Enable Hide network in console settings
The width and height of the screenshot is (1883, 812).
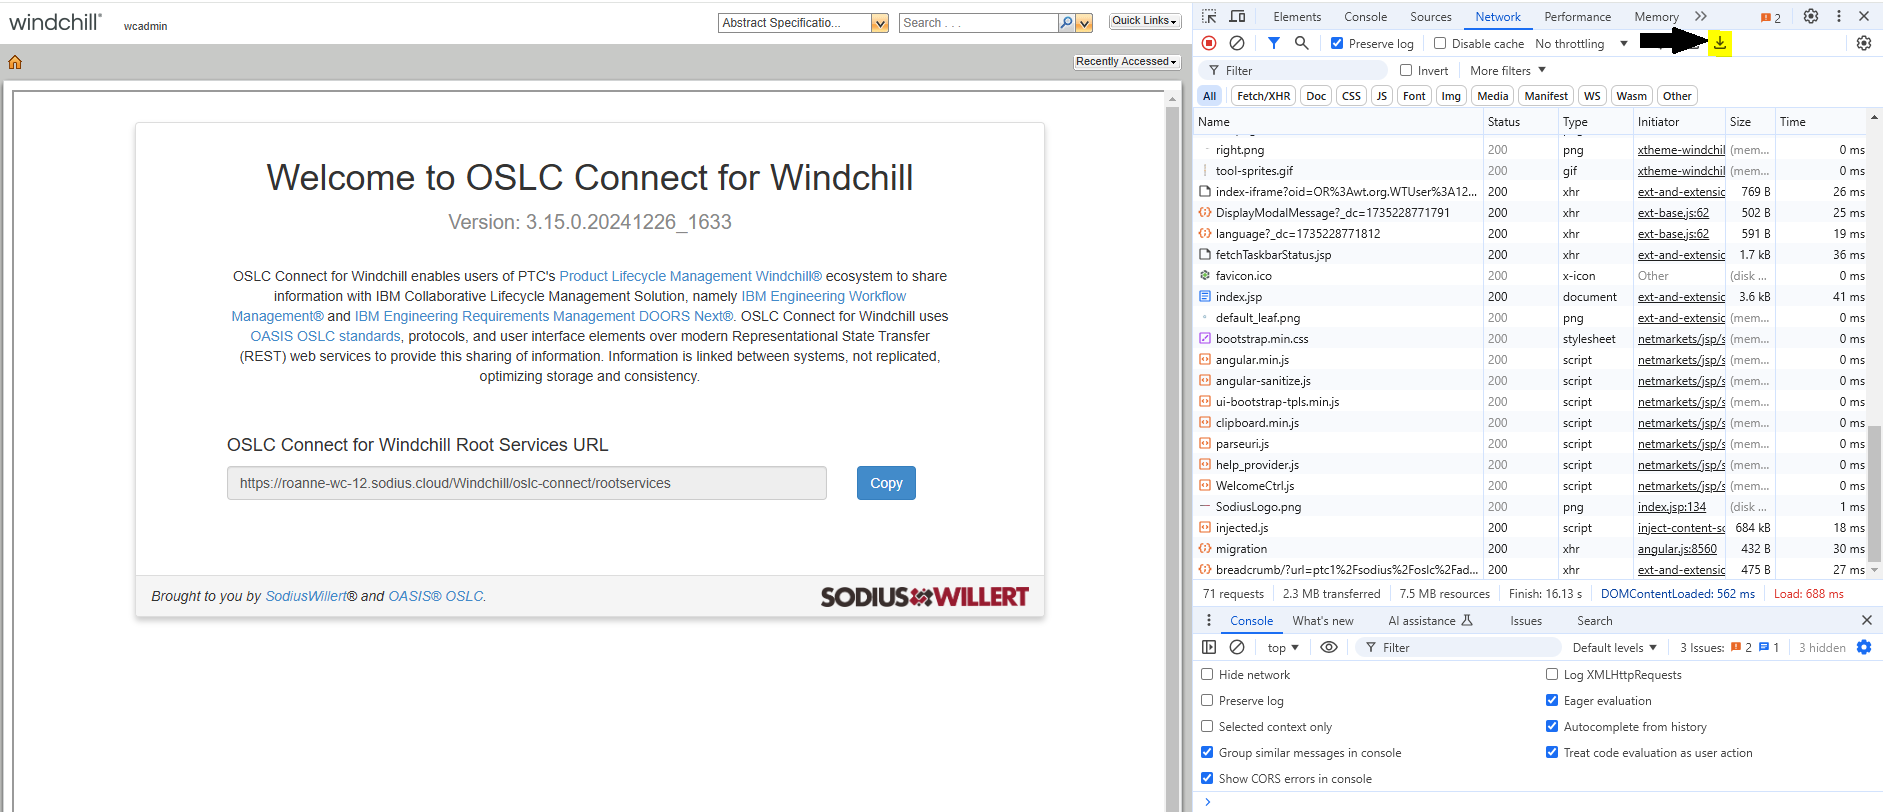tap(1207, 674)
